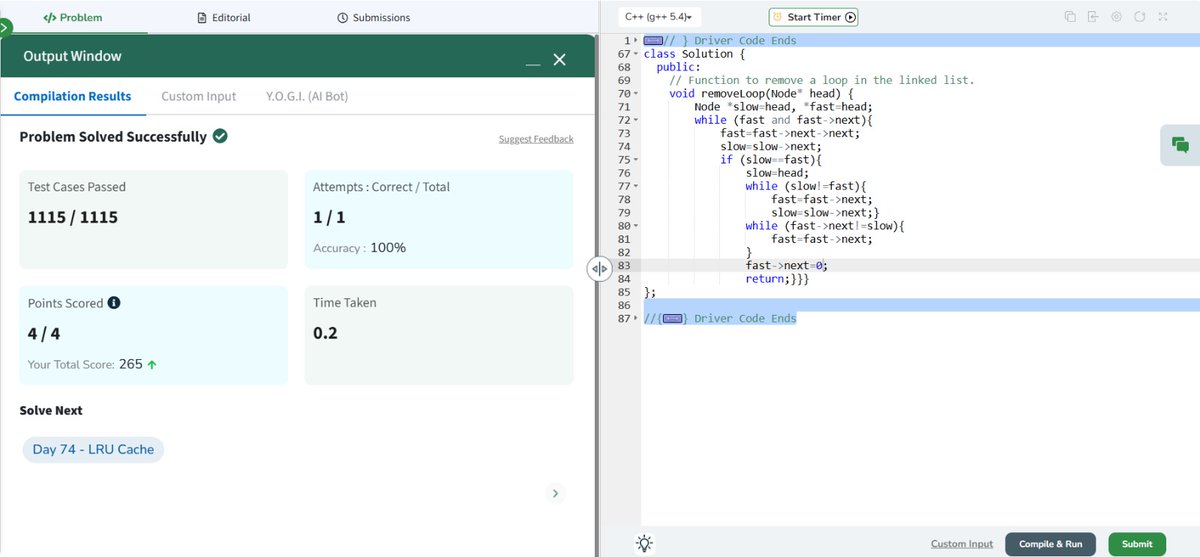Click the alarm clock icon in Start Timer
This screenshot has height=557, width=1200.
pyautogui.click(x=777, y=17)
